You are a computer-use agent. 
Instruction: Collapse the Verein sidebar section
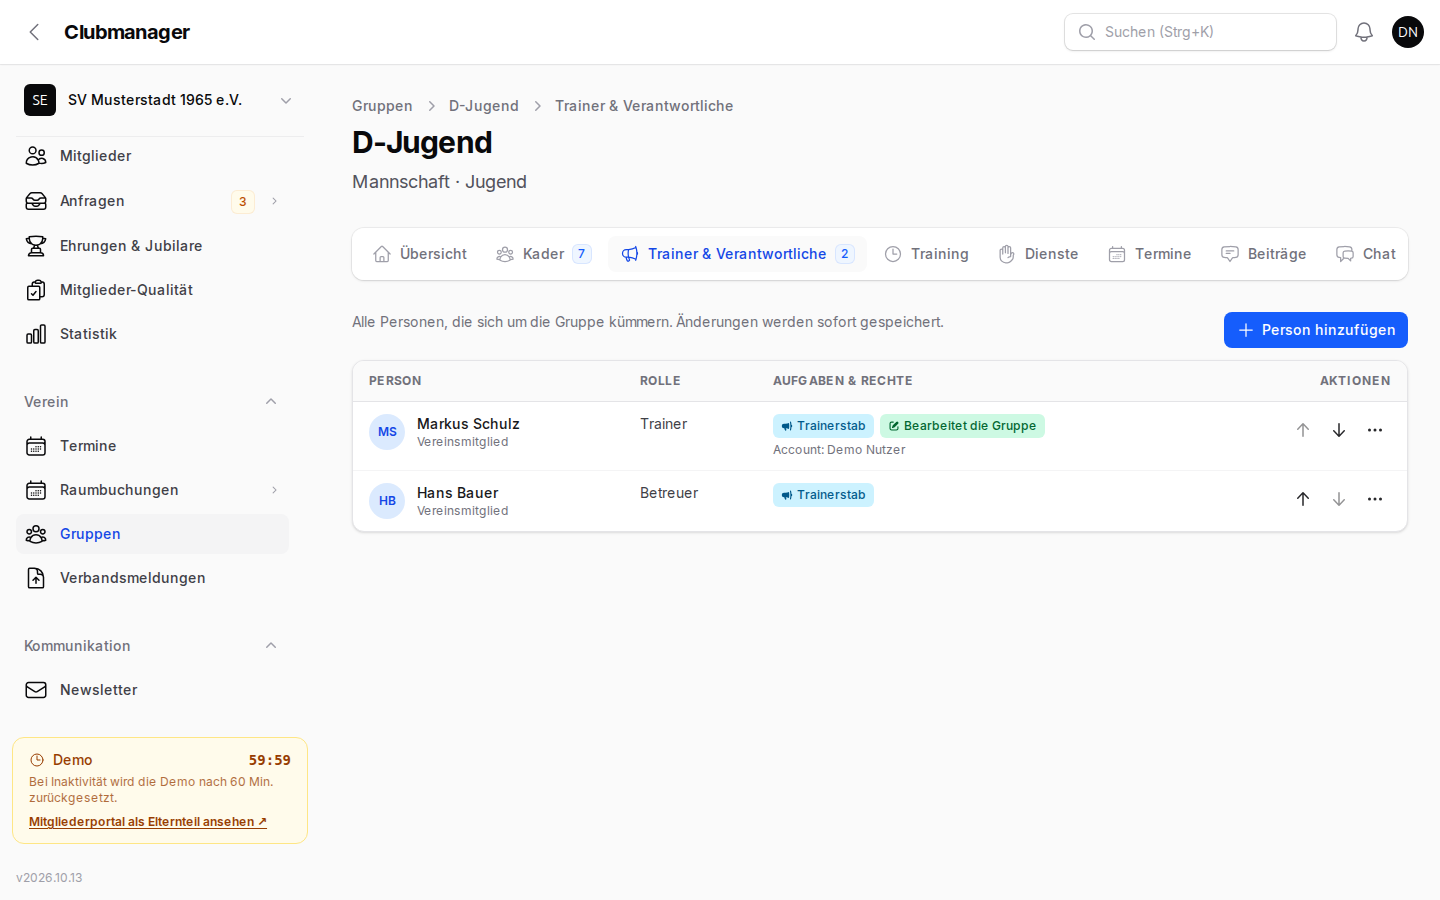[271, 402]
